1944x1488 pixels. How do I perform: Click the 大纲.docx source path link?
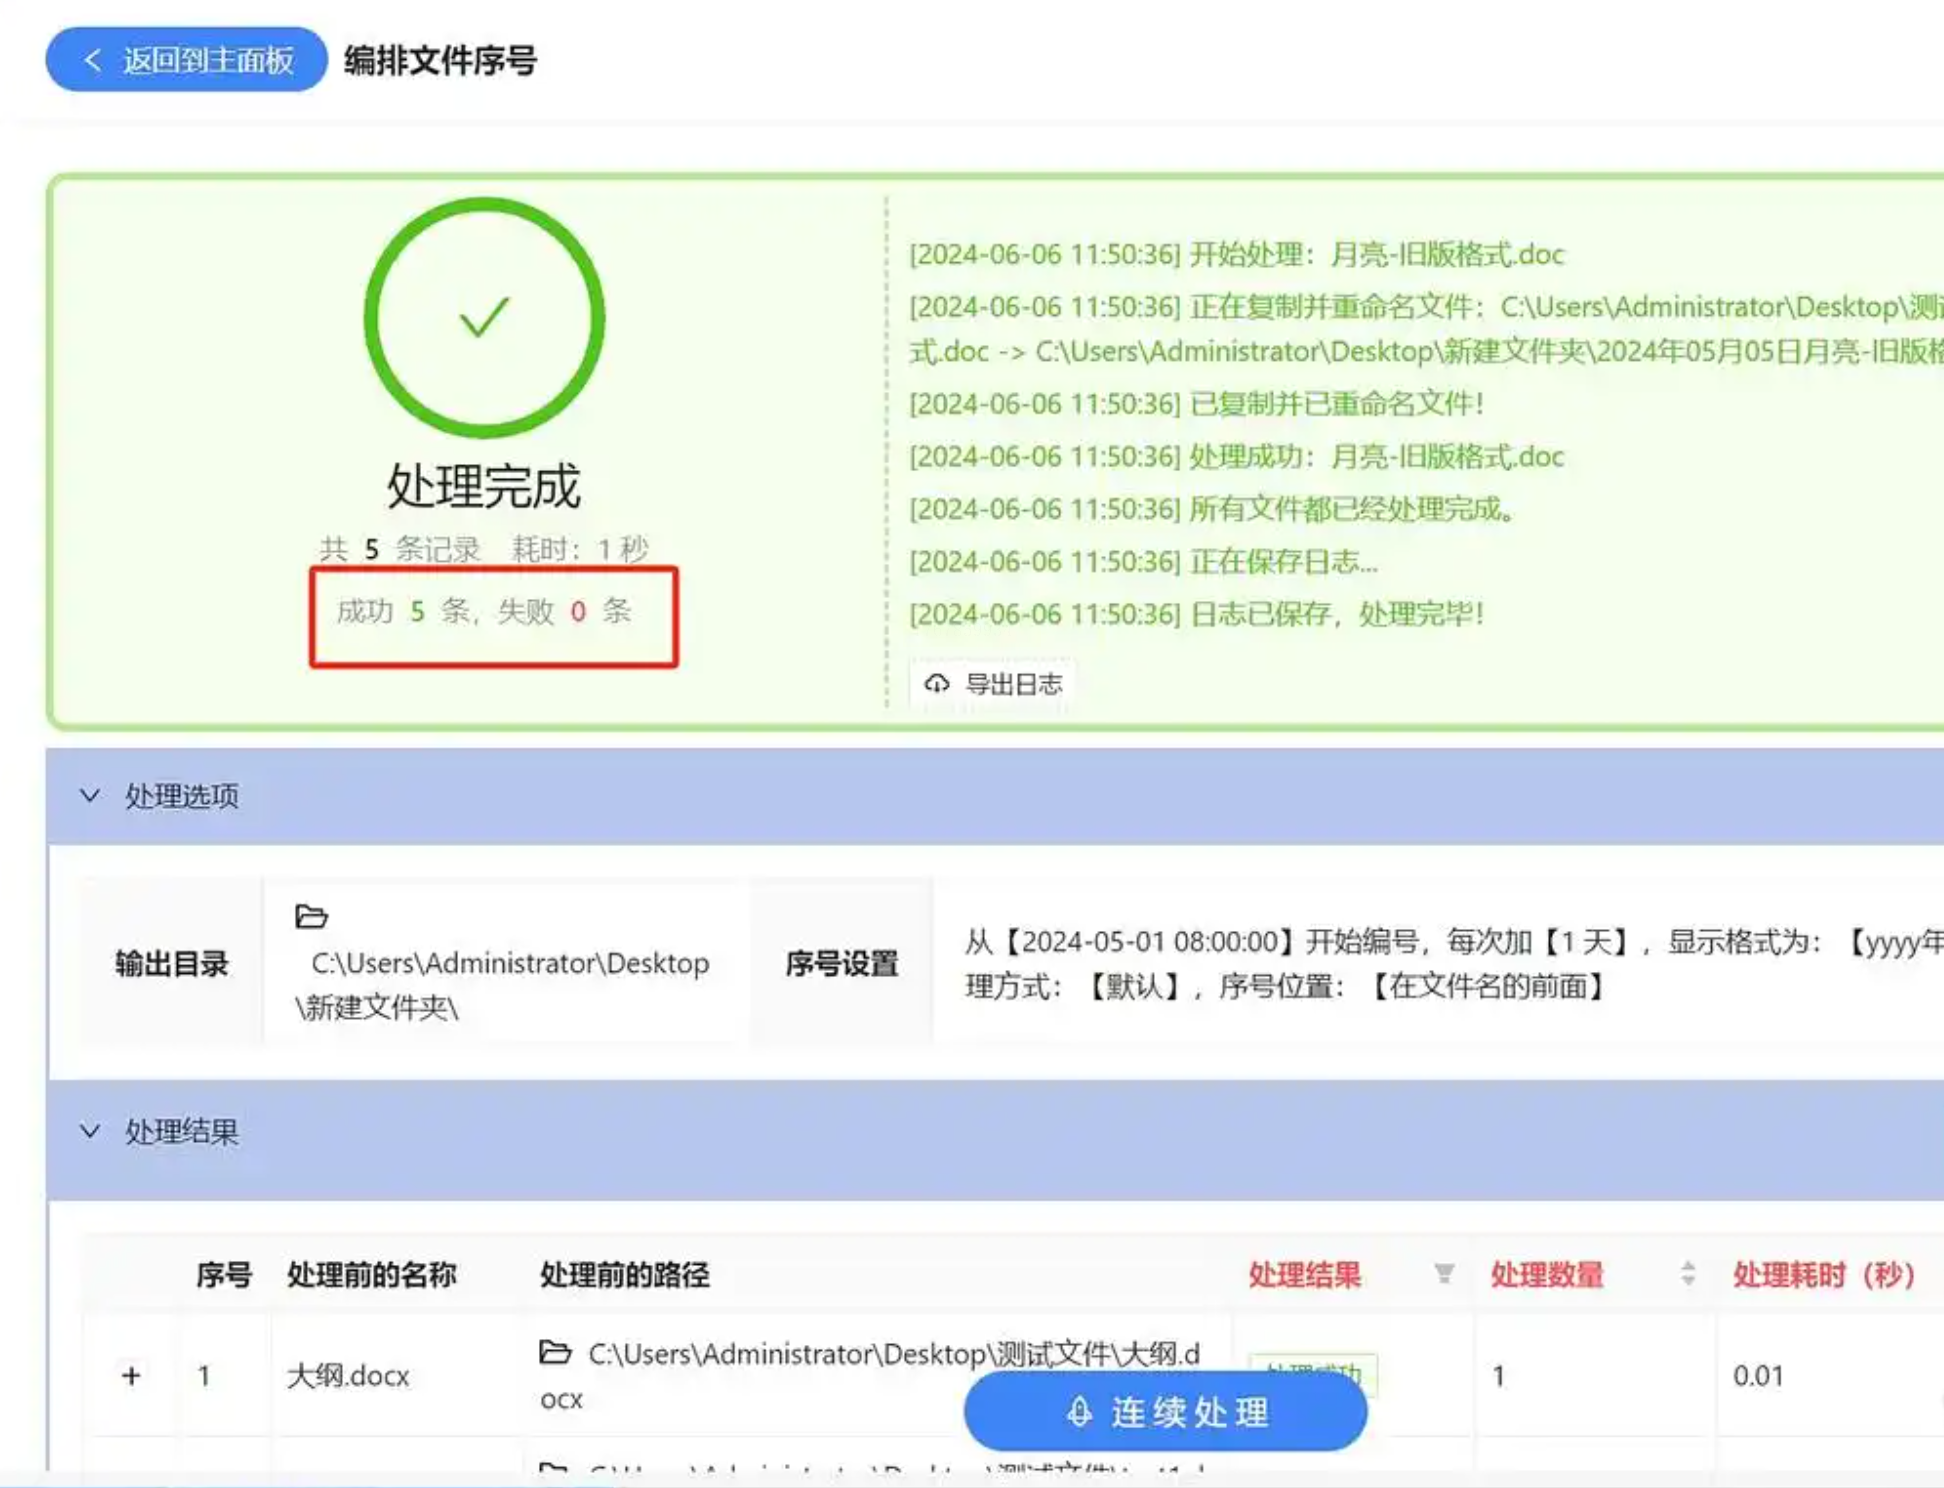tap(893, 1356)
